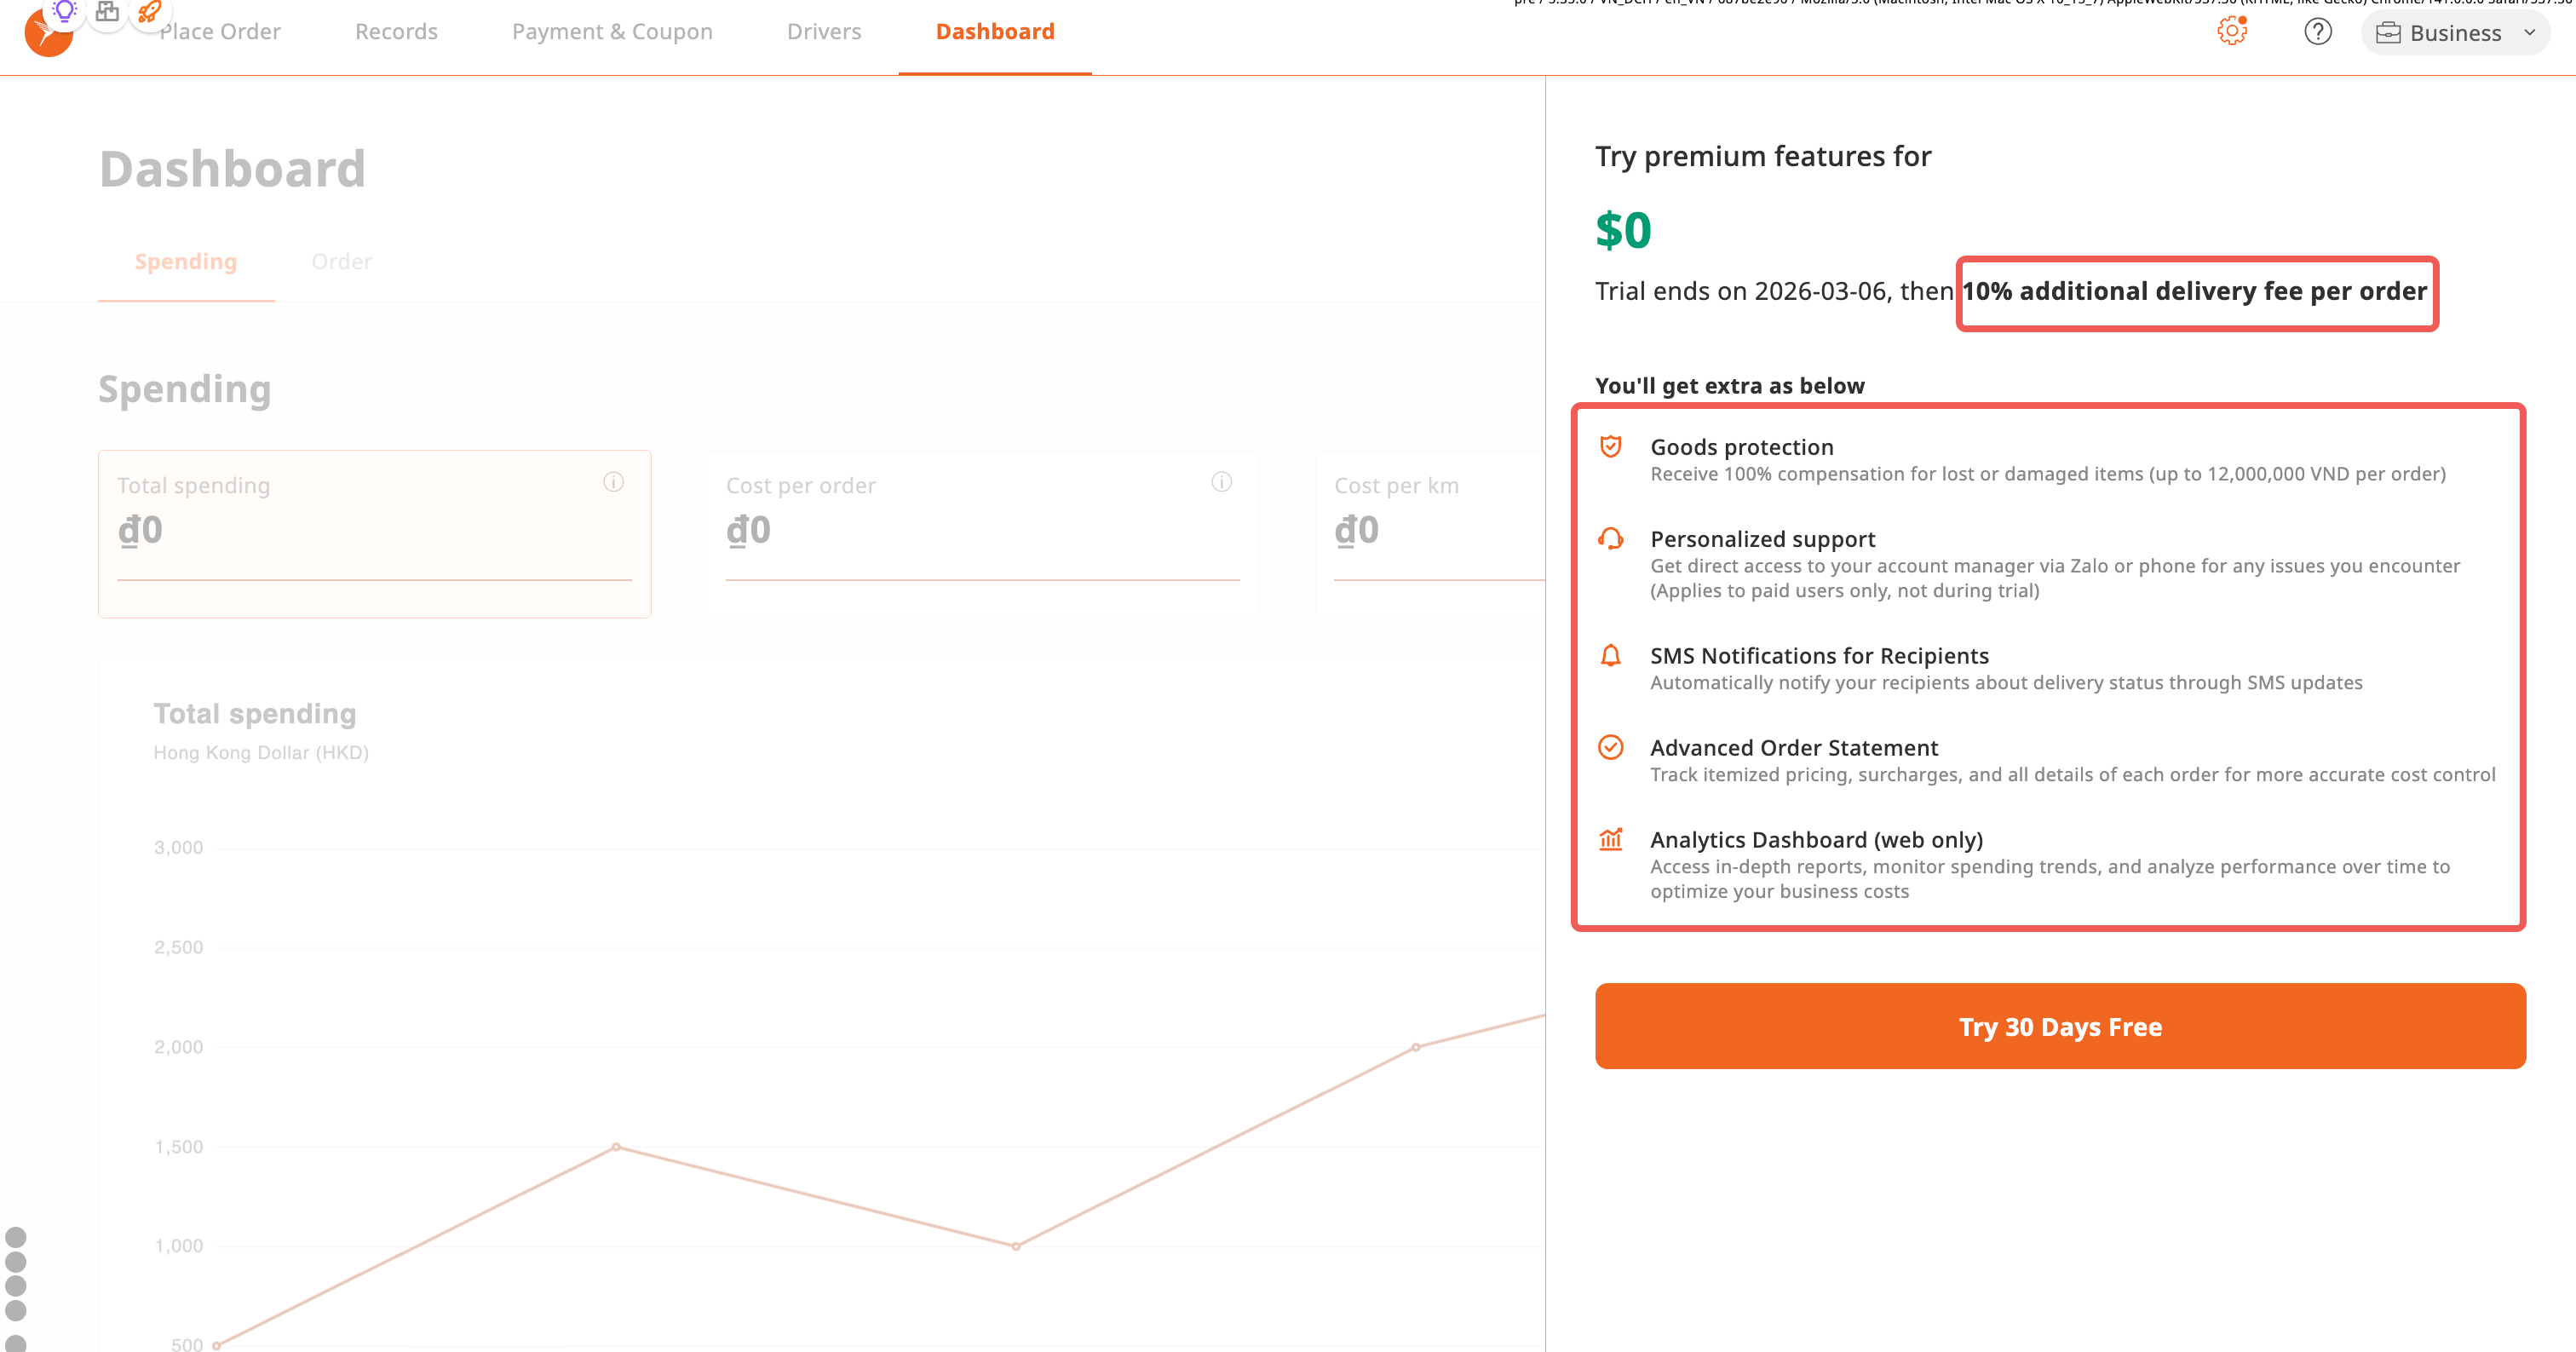The height and width of the screenshot is (1352, 2576).
Task: Click 10% additional delivery fee per order text
Action: coord(2195,291)
